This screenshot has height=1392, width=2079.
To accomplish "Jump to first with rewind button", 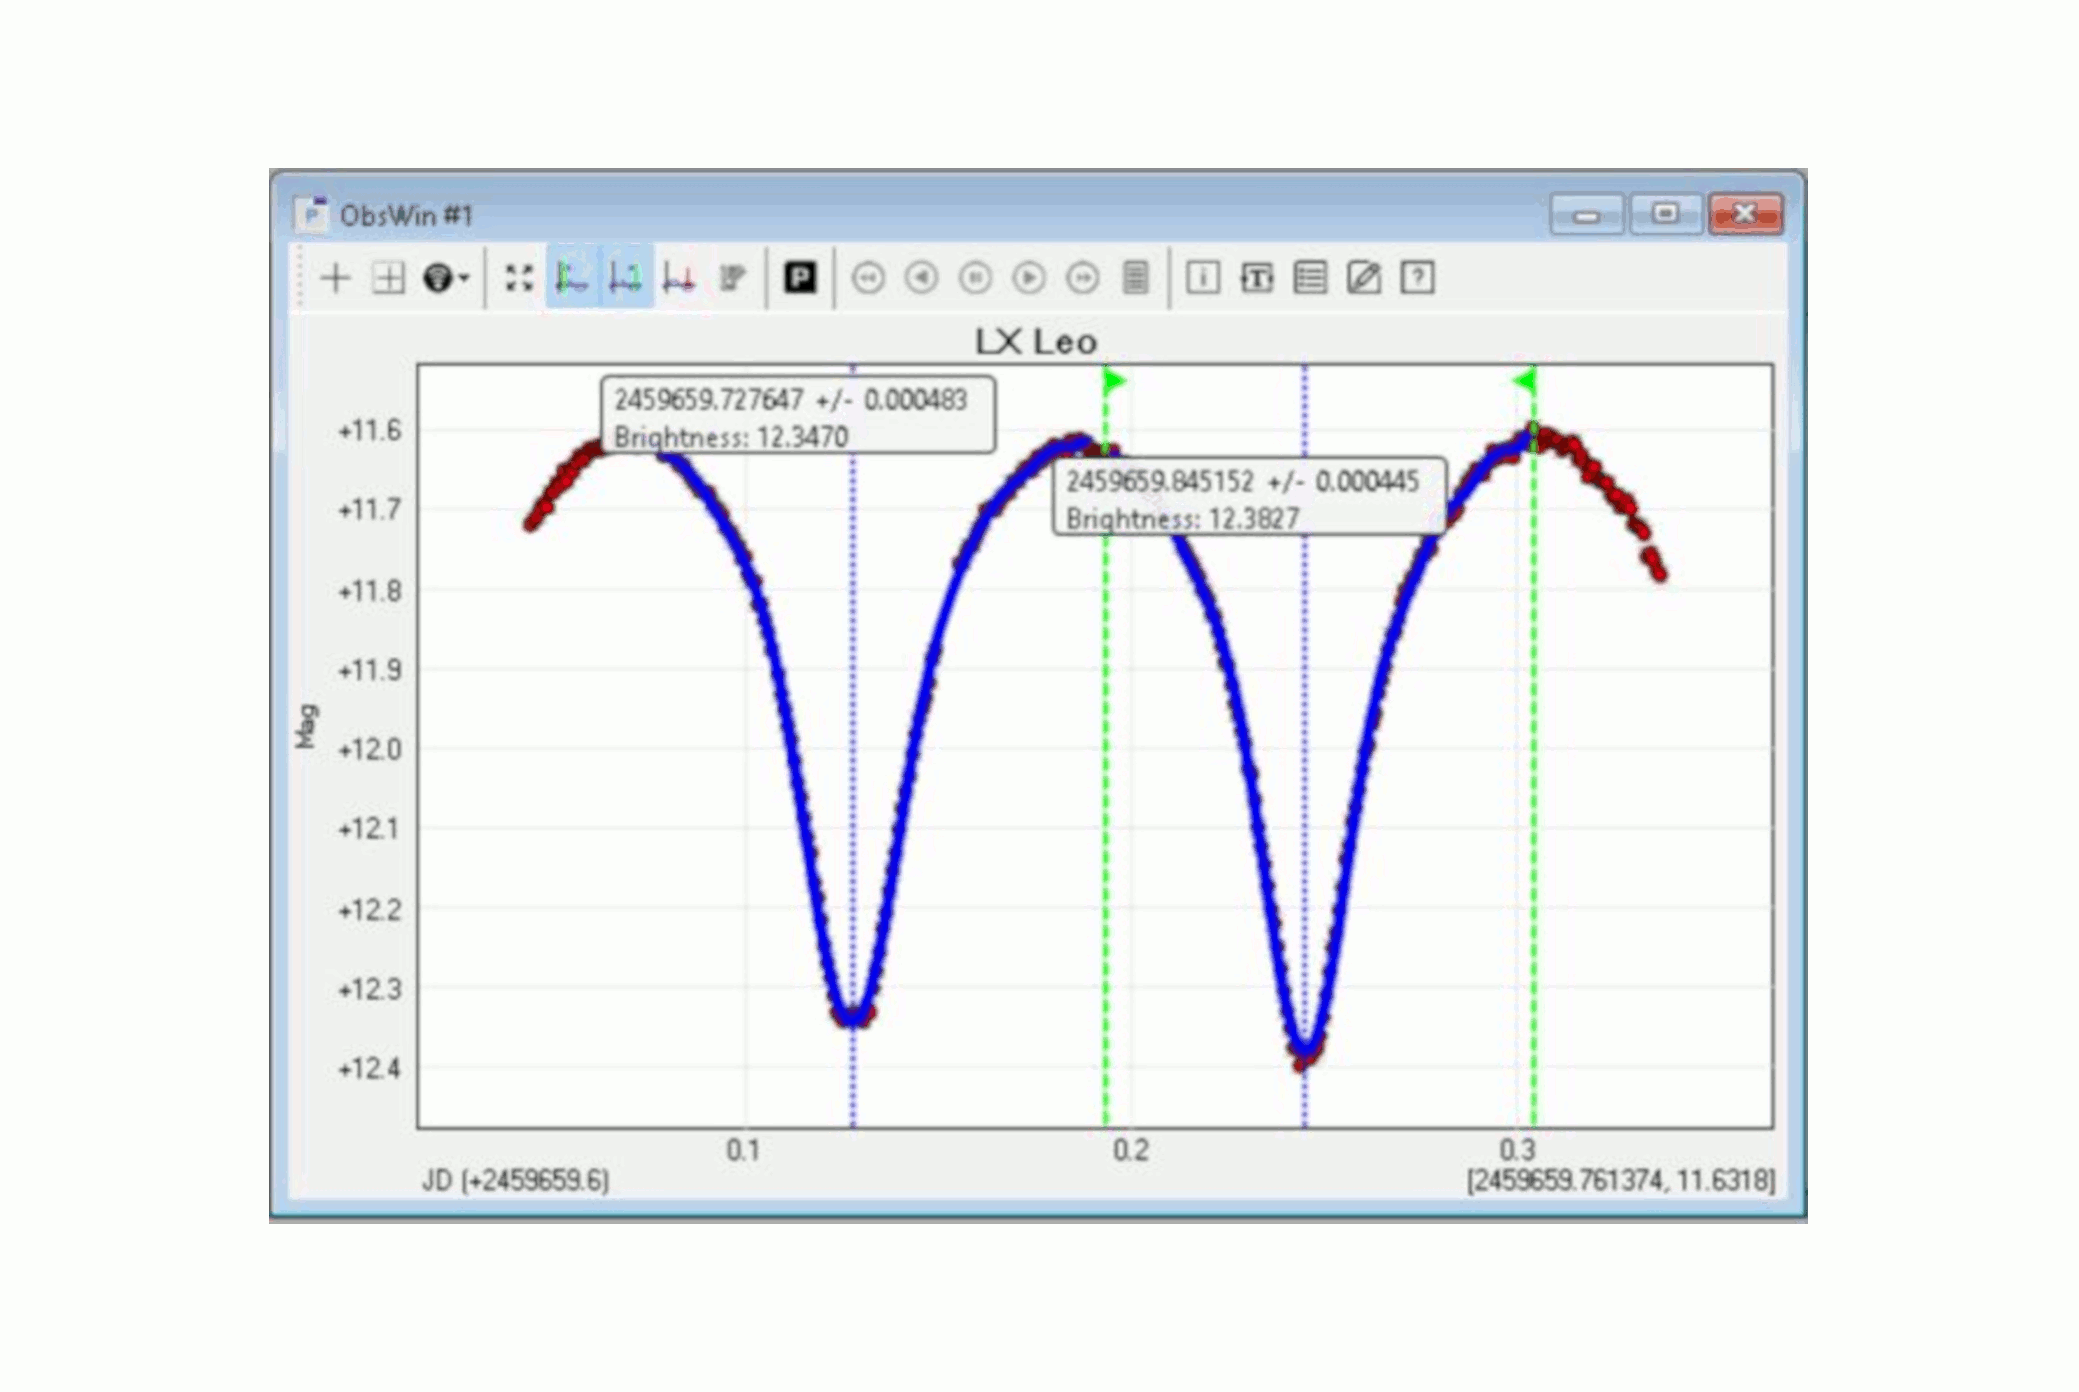I will (868, 278).
